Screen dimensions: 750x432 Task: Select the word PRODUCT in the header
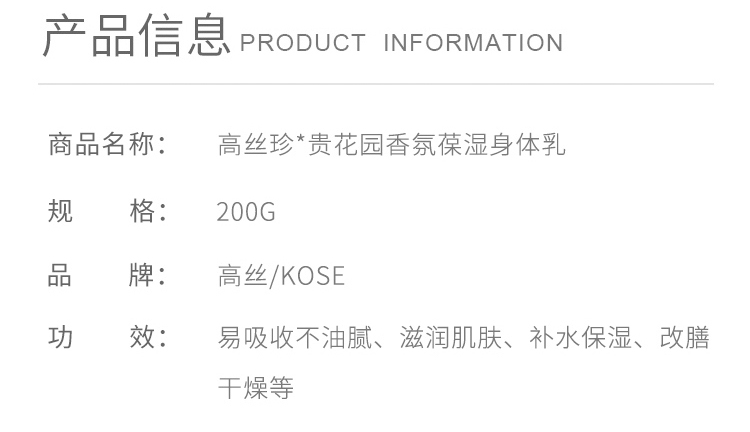click(303, 43)
